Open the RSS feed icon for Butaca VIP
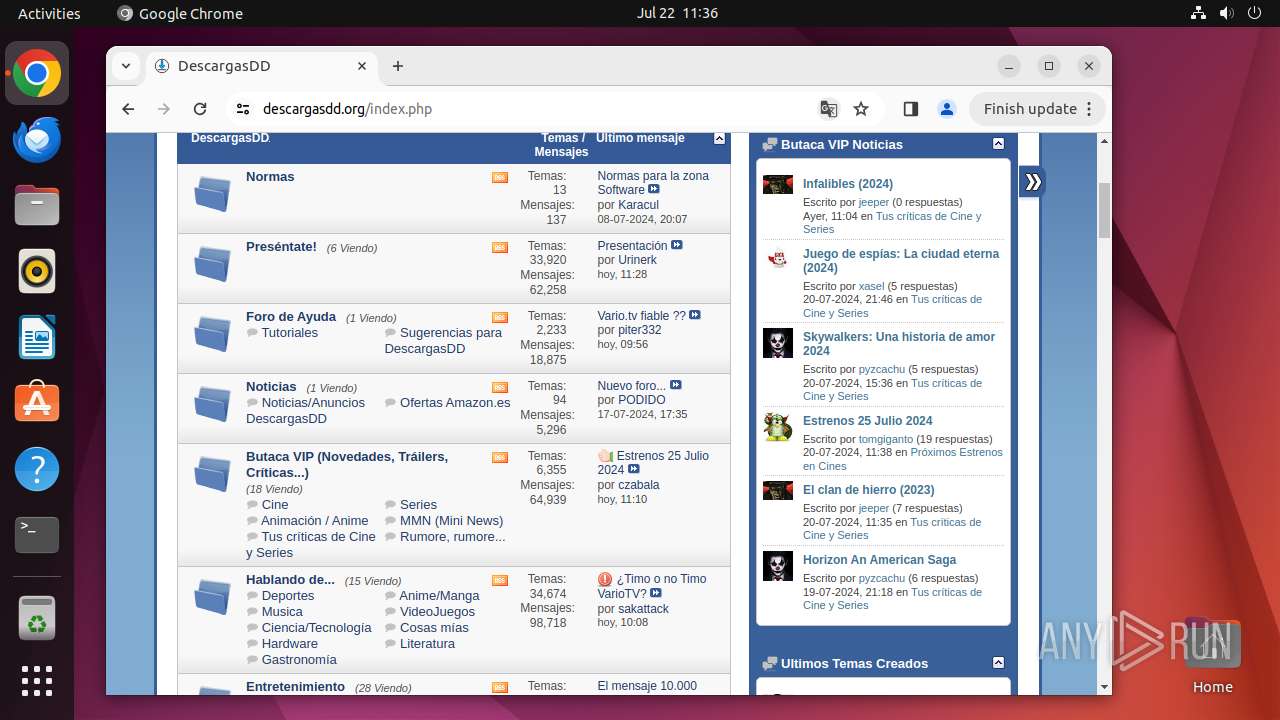Image resolution: width=1280 pixels, height=720 pixels. [500, 457]
